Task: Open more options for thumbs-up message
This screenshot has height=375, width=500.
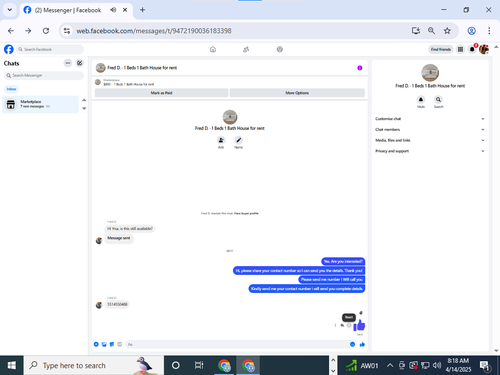Action: coord(335,325)
